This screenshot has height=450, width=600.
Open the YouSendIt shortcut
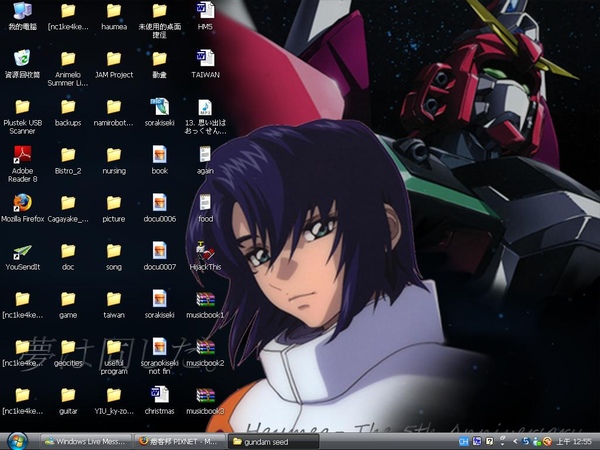click(22, 256)
